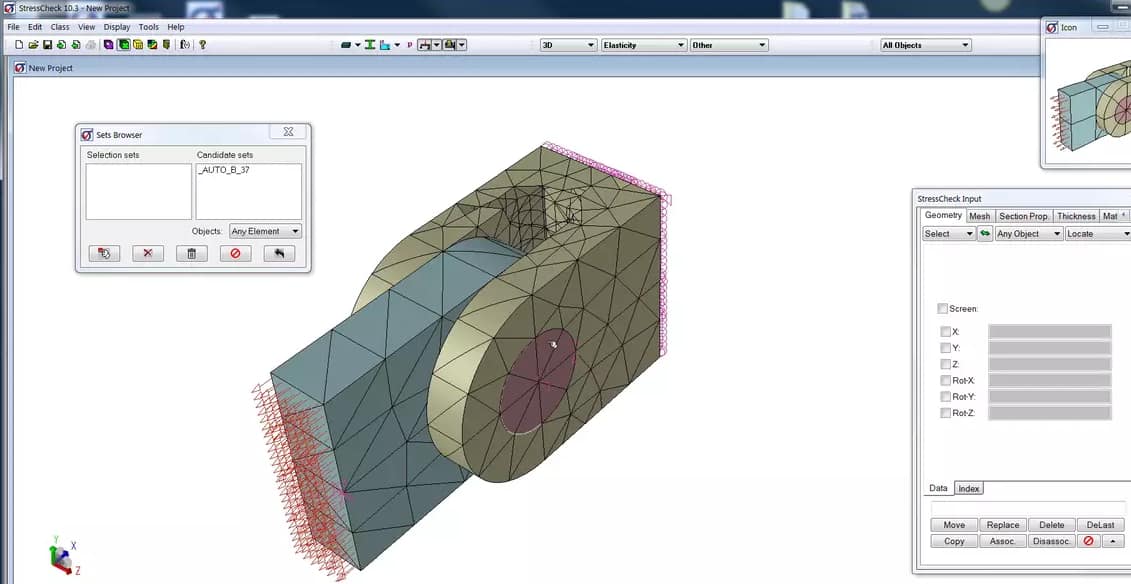Viewport: 1131px width, 584px height.
Task: Enable the Screen checkbox
Action: click(x=943, y=309)
